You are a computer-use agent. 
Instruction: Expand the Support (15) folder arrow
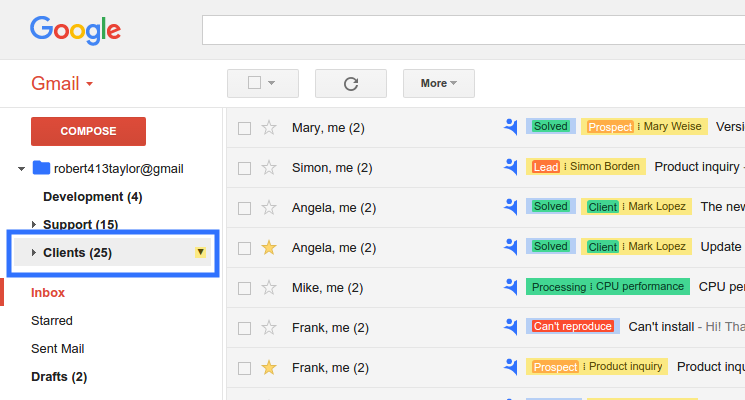[34, 224]
